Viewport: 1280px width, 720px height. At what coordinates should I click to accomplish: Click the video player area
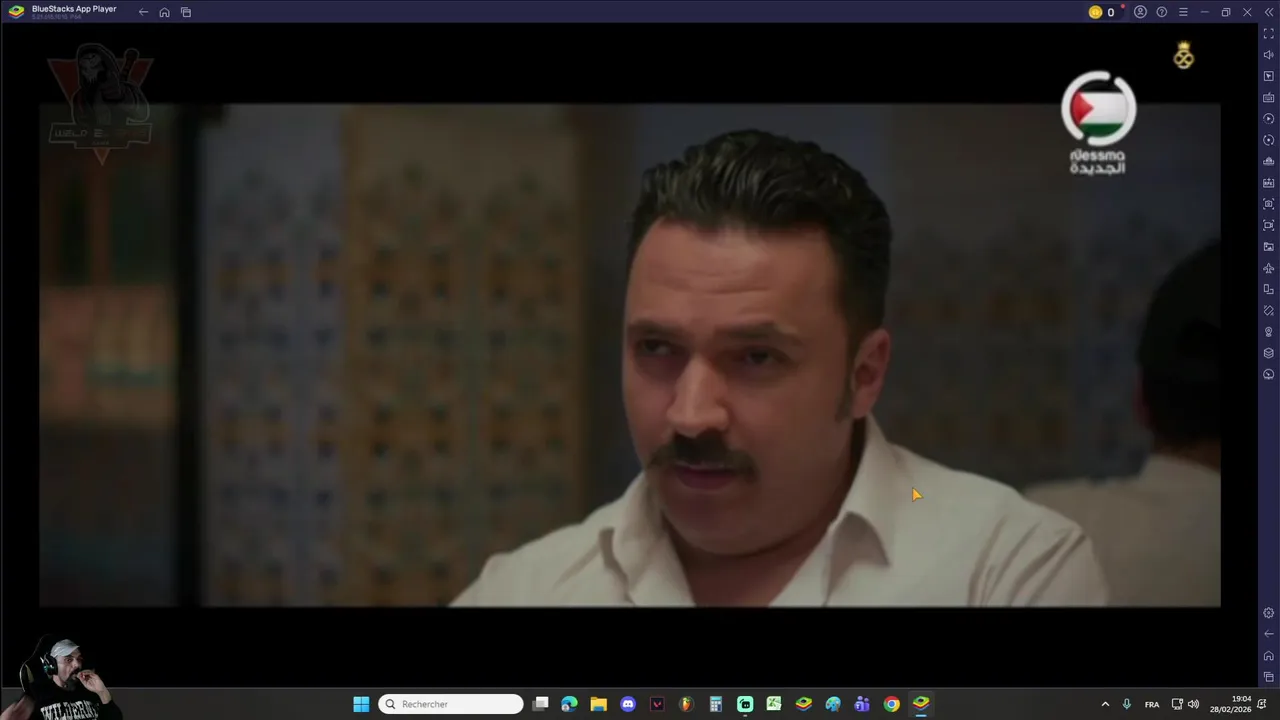[630, 355]
